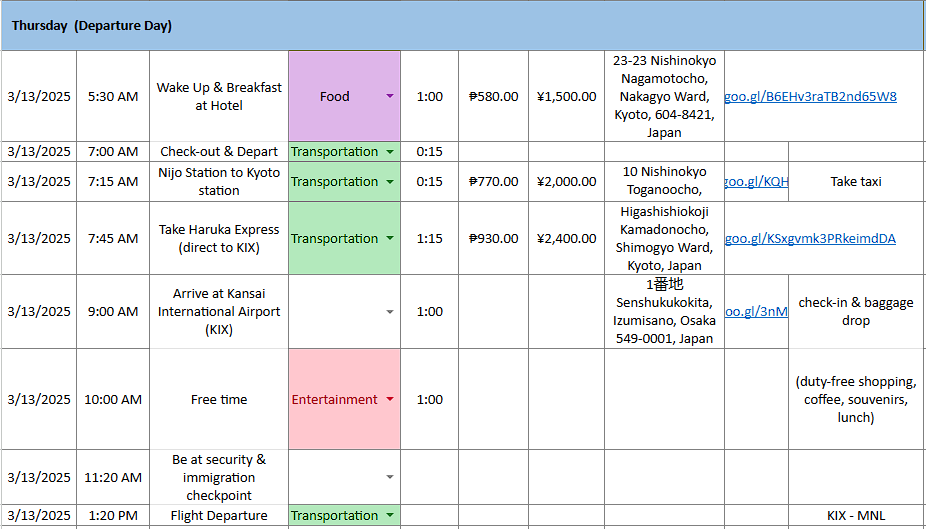Select 0:15 duration in Nijo Station row
The height and width of the screenshot is (529, 926).
(430, 182)
